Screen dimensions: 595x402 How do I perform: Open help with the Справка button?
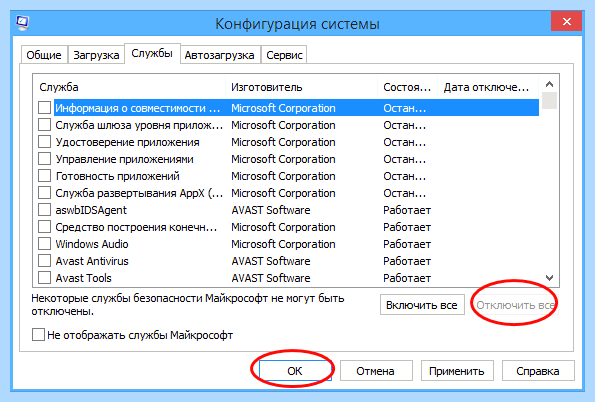click(538, 370)
